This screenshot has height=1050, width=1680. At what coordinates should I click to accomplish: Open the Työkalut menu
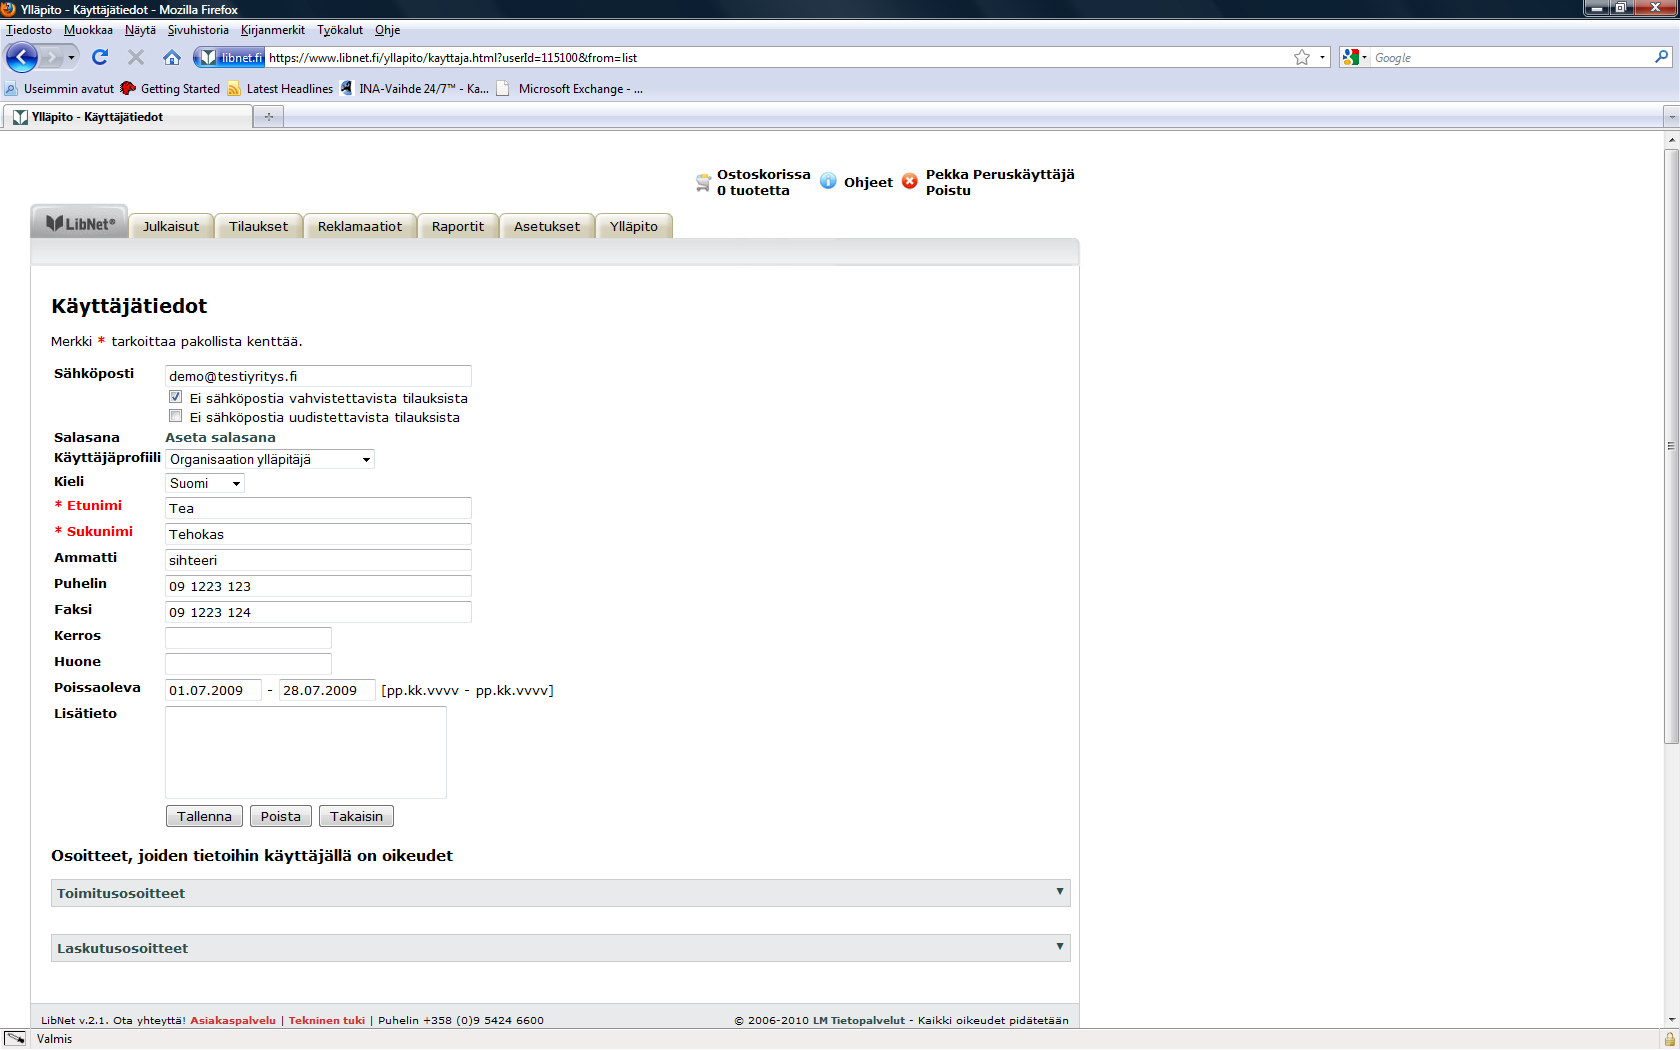340,30
